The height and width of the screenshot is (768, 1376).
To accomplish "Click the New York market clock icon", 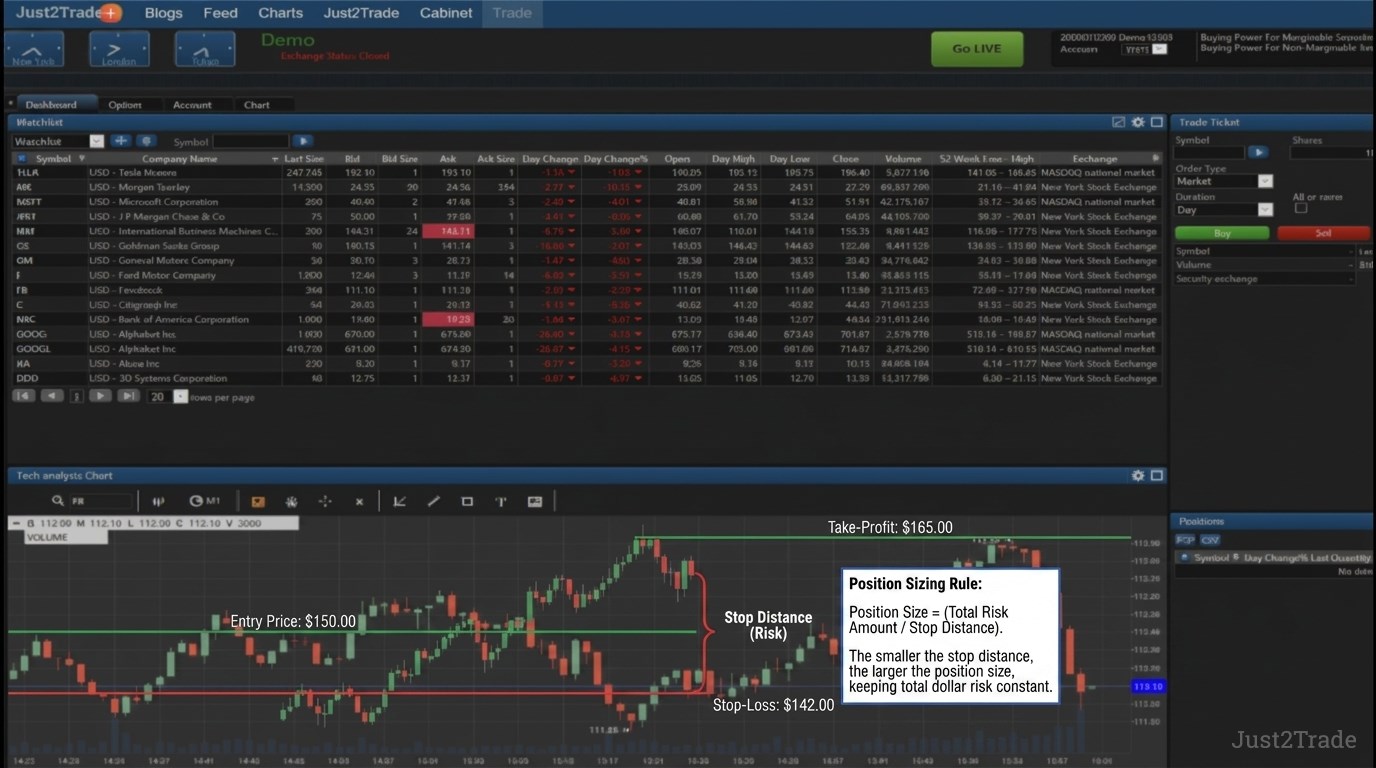I will tap(34, 49).
